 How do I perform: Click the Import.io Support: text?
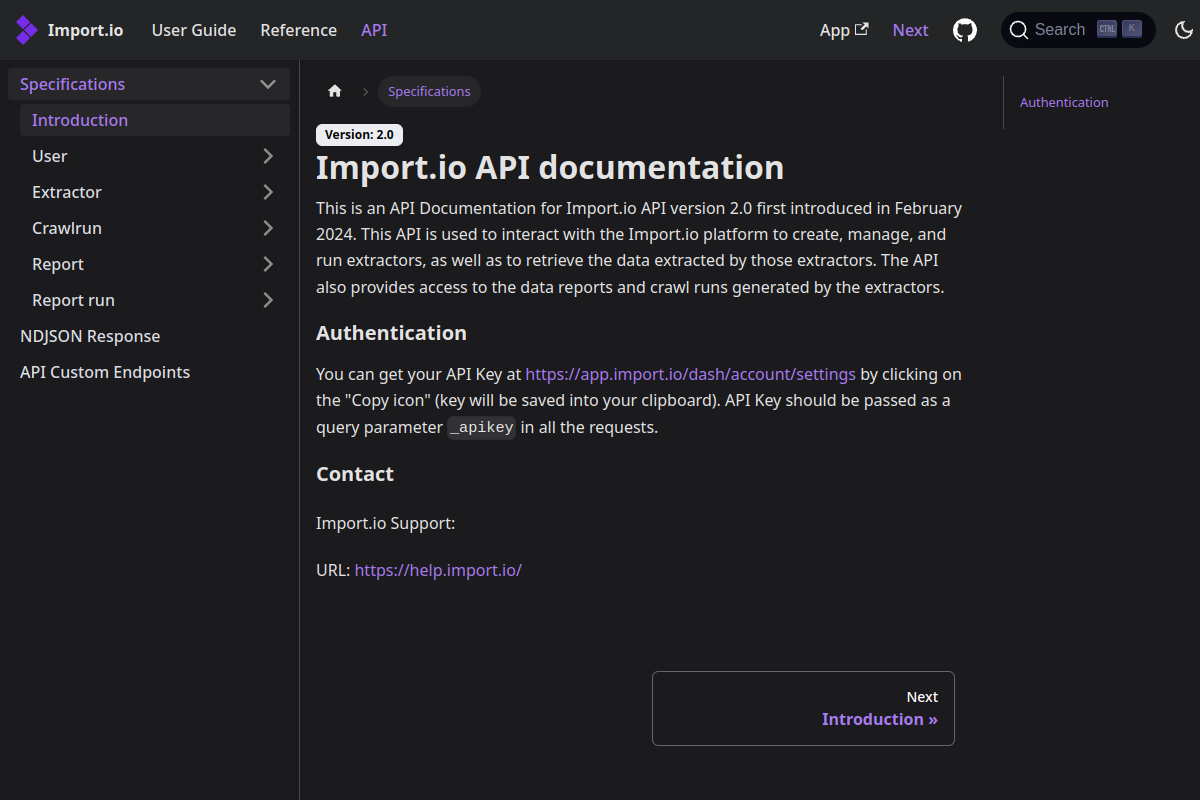click(x=386, y=523)
